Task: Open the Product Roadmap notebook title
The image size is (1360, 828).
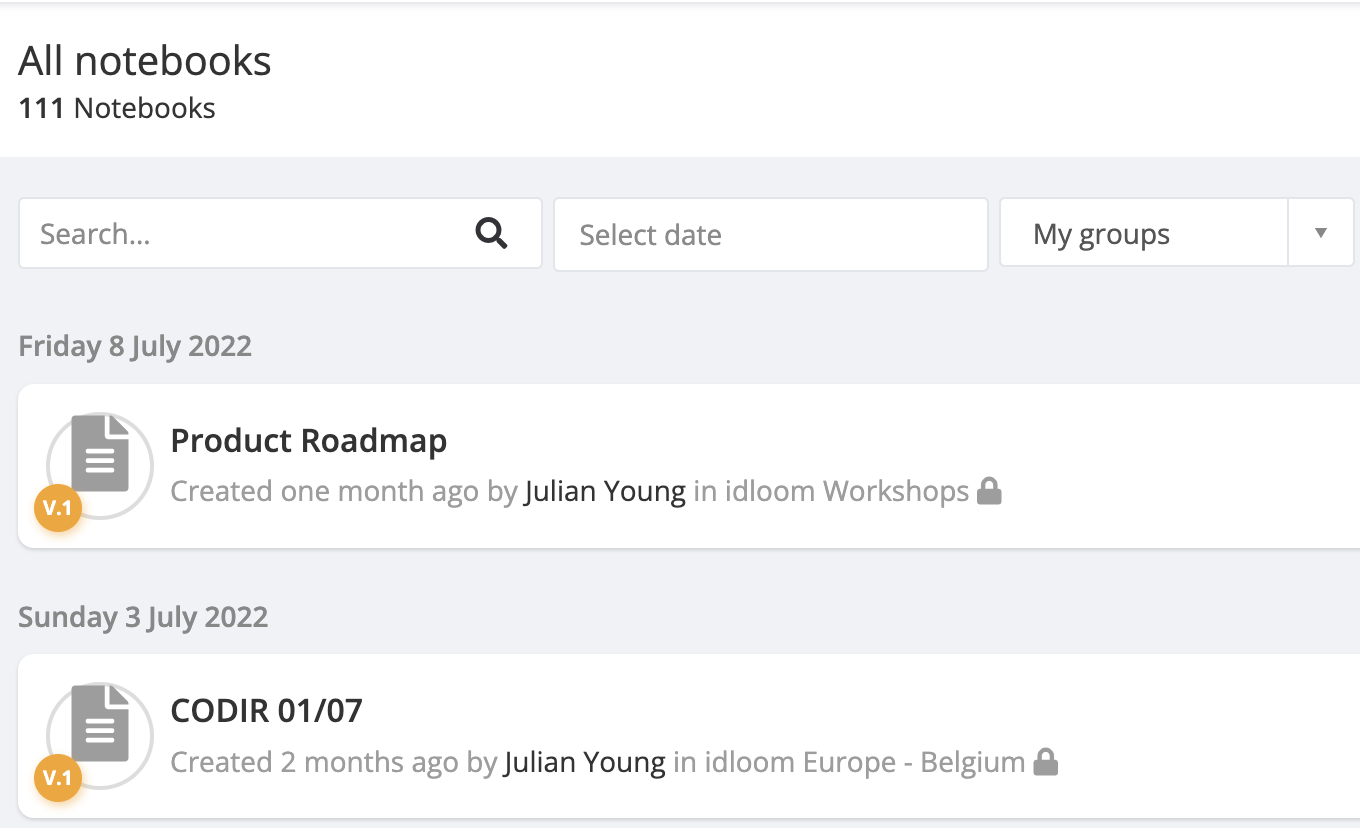Action: [x=309, y=441]
